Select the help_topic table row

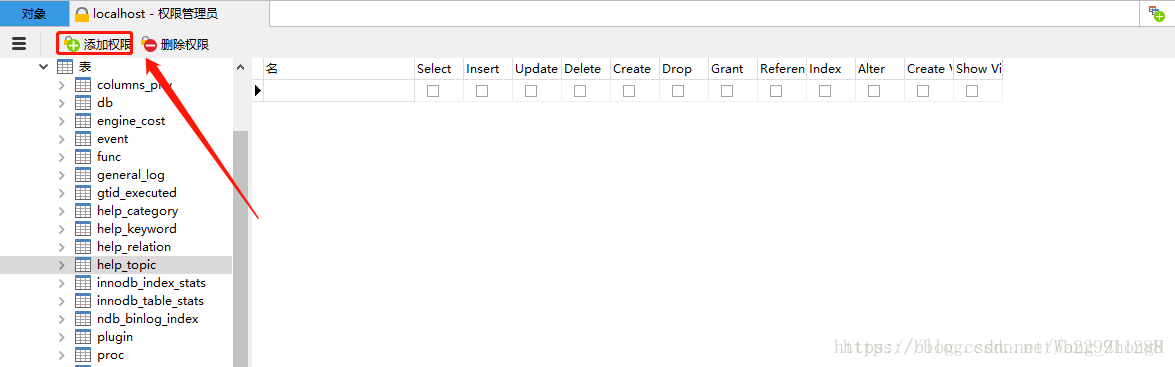tap(116, 264)
